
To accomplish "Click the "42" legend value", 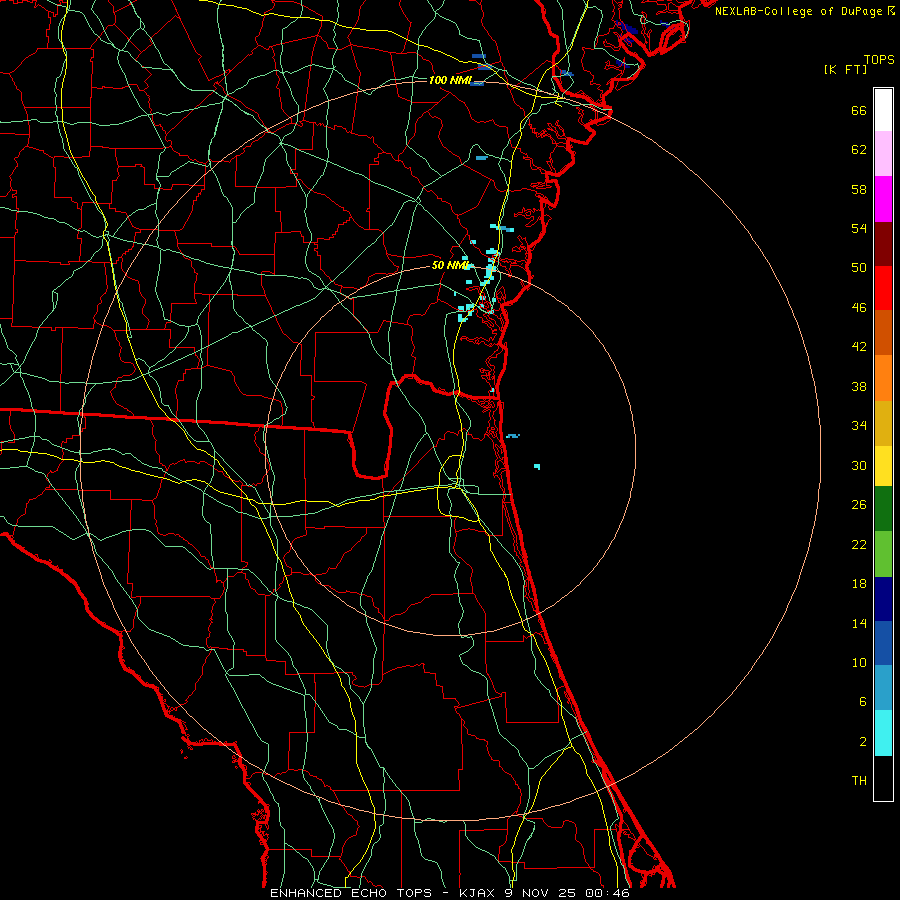I will pos(859,347).
